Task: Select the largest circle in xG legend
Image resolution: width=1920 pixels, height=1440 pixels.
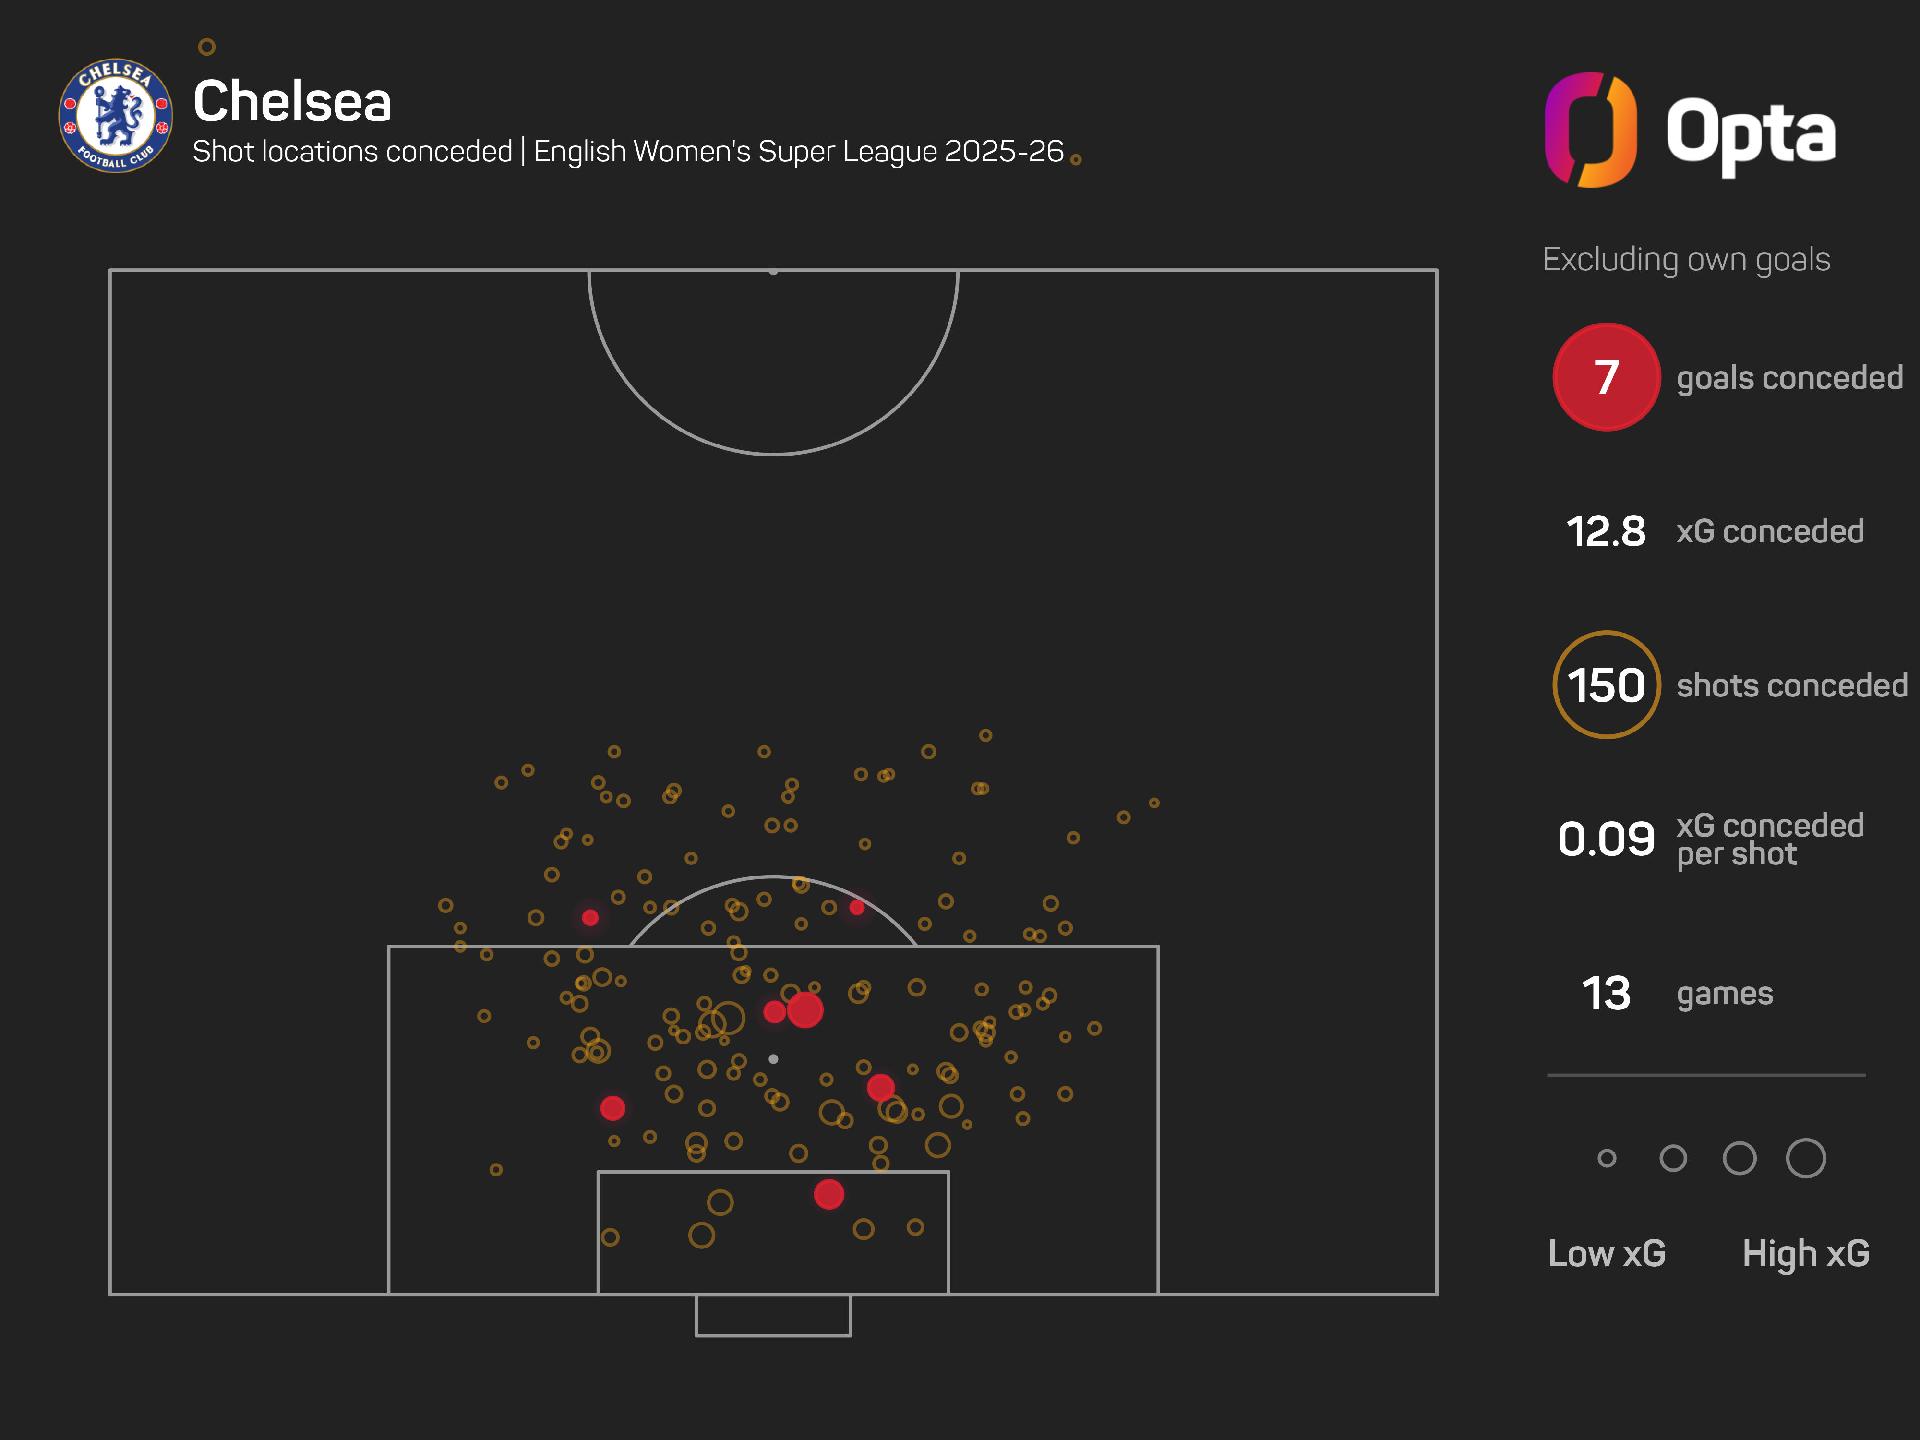Action: [1805, 1159]
